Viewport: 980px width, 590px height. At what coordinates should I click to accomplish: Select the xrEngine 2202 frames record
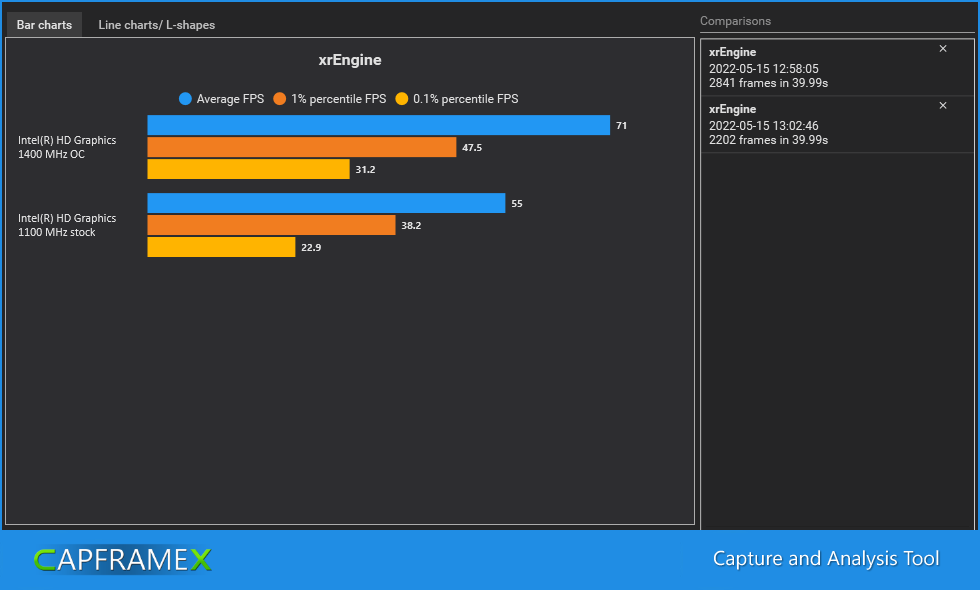[x=837, y=124]
